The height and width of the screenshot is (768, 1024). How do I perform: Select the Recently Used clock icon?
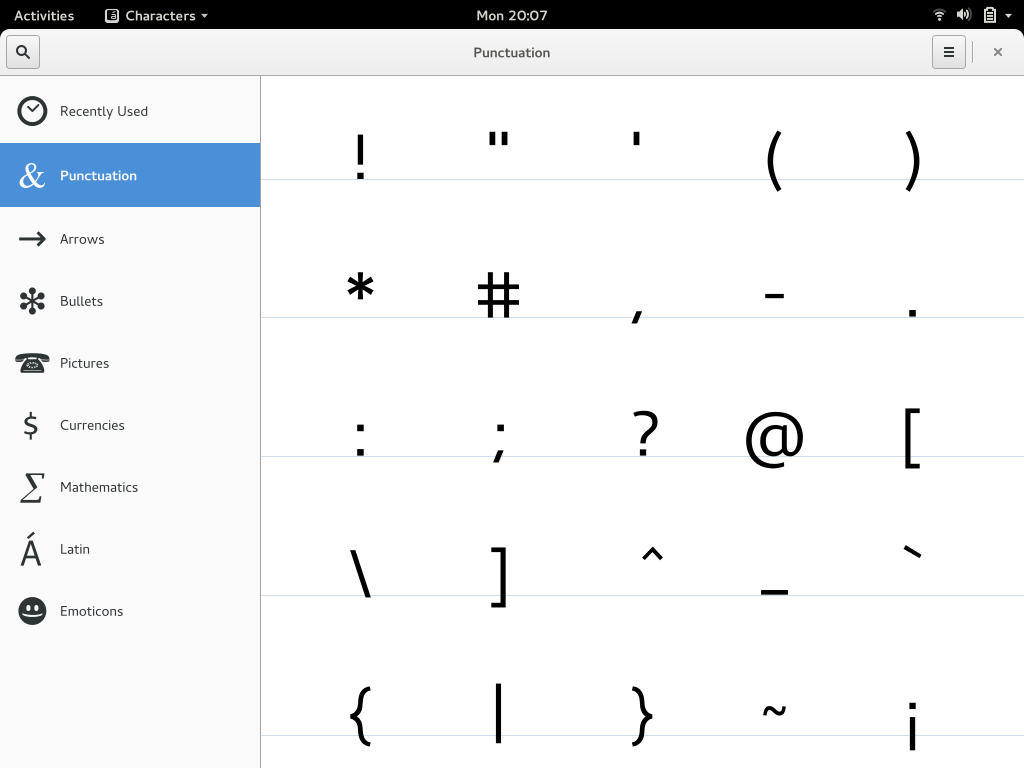click(32, 111)
